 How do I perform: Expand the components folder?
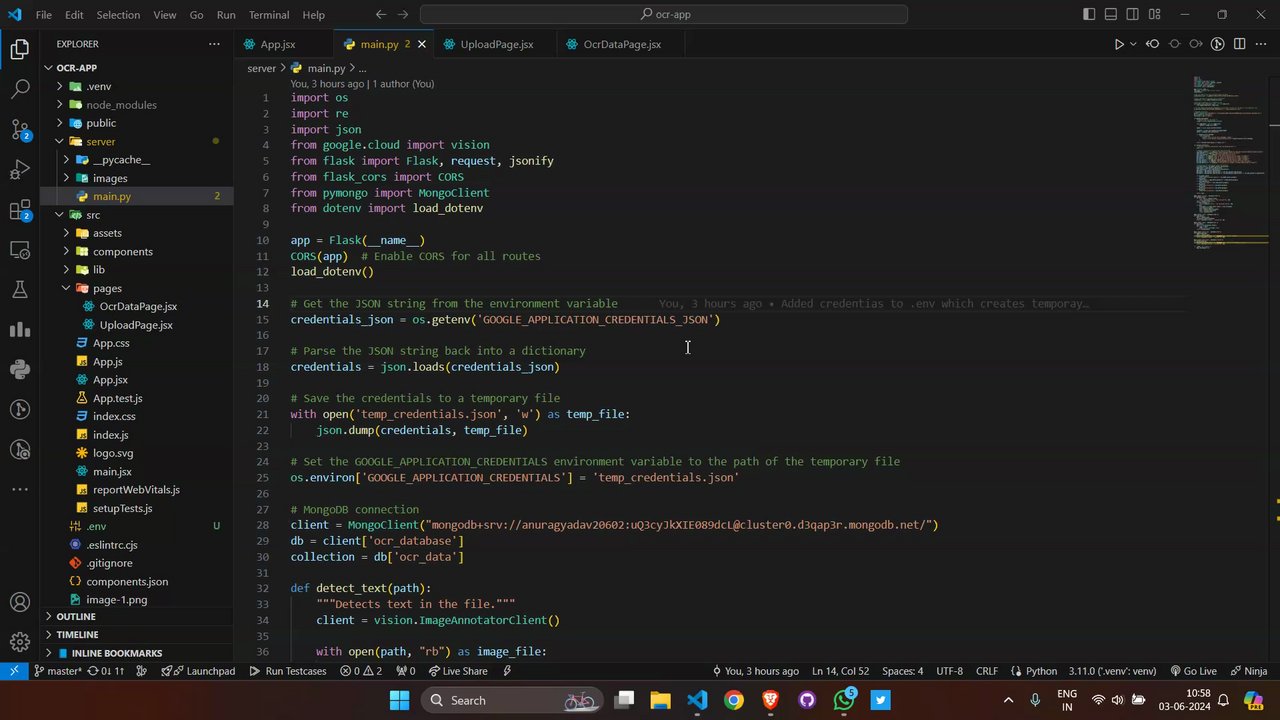67,251
